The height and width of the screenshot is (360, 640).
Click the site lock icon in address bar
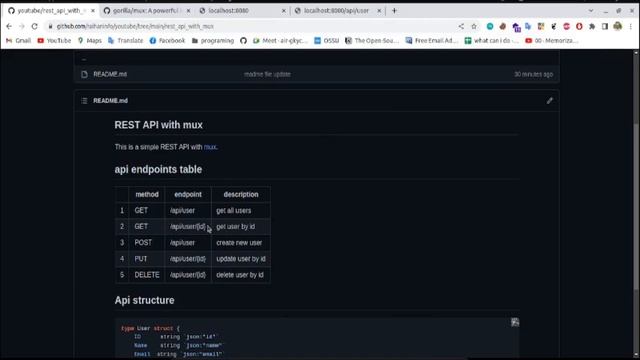[x=50, y=26]
